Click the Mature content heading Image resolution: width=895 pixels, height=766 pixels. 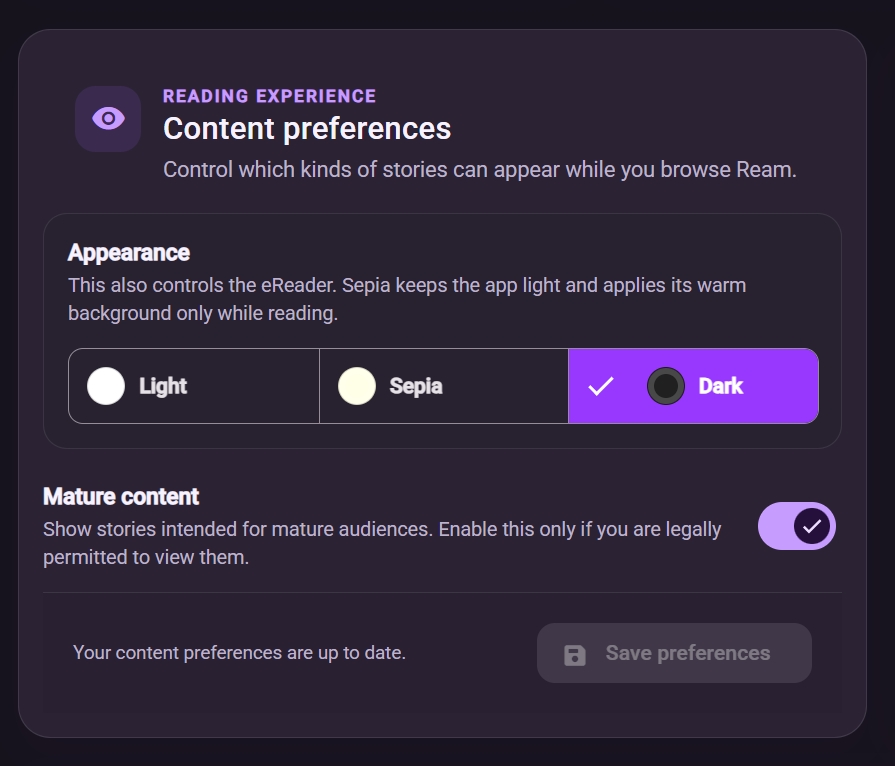click(121, 497)
